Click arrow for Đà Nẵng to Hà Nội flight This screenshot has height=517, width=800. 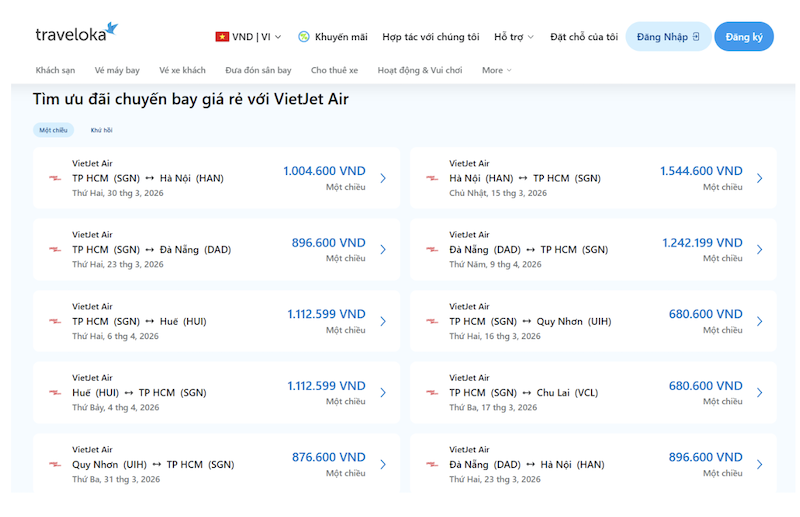[759, 465]
